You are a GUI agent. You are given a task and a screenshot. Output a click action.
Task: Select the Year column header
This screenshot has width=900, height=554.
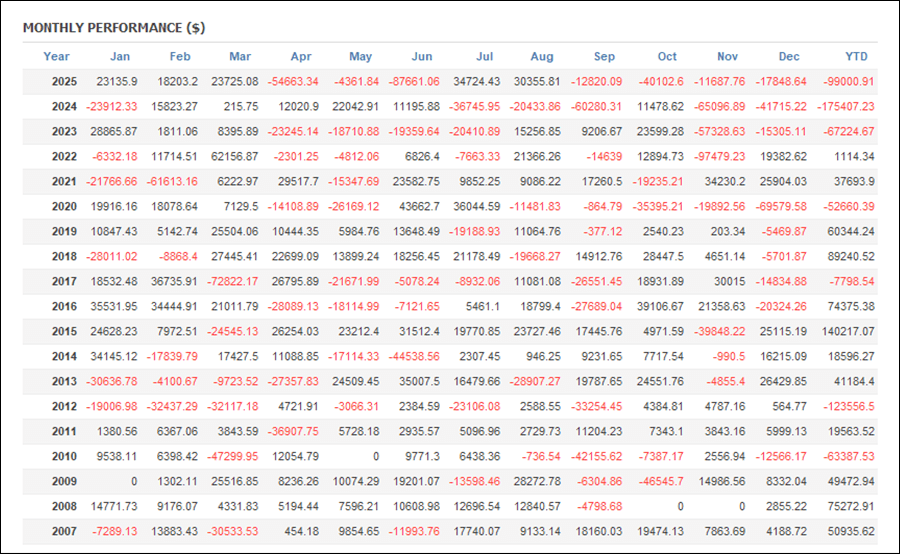[57, 57]
